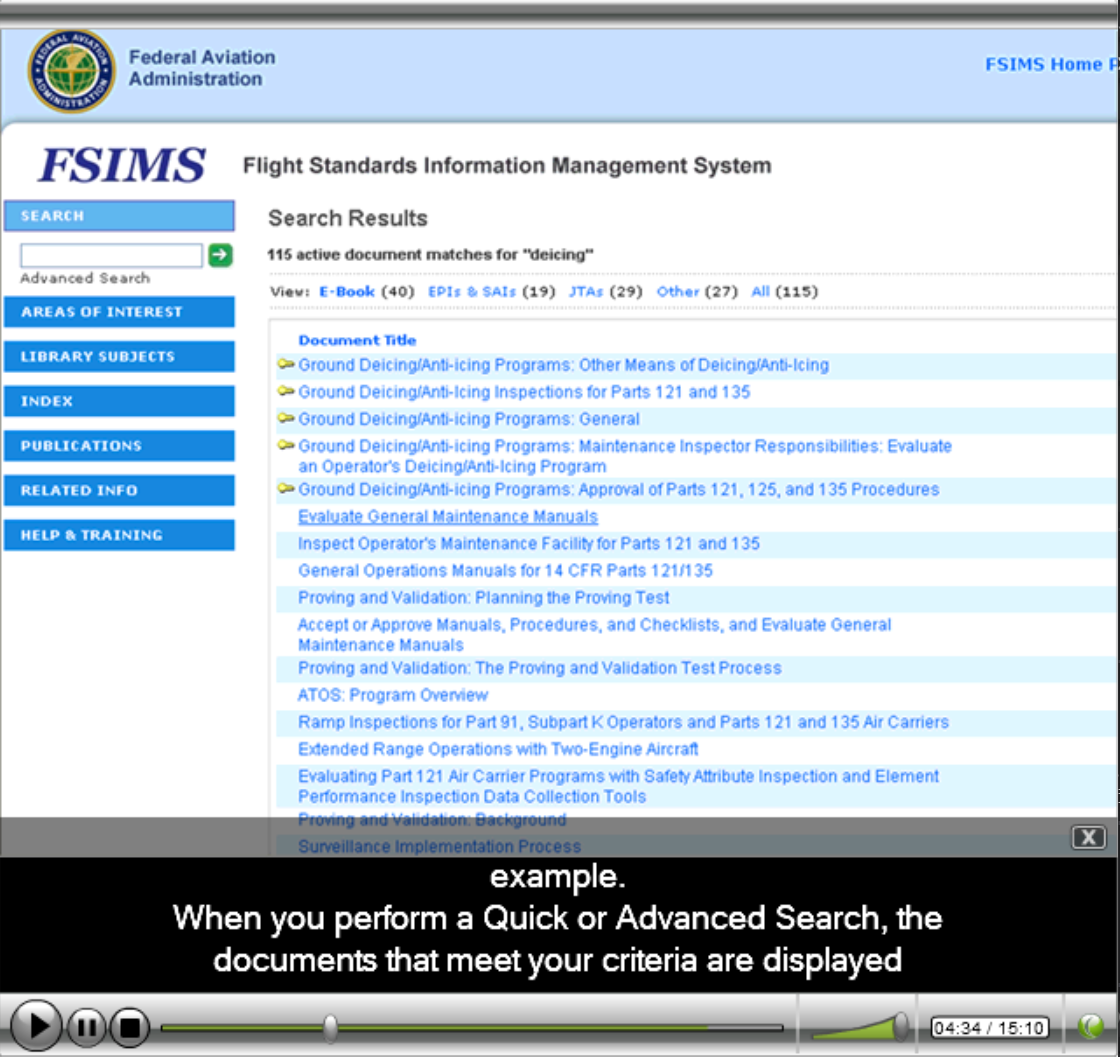
Task: Filter results by JTAs view
Action: (586, 291)
